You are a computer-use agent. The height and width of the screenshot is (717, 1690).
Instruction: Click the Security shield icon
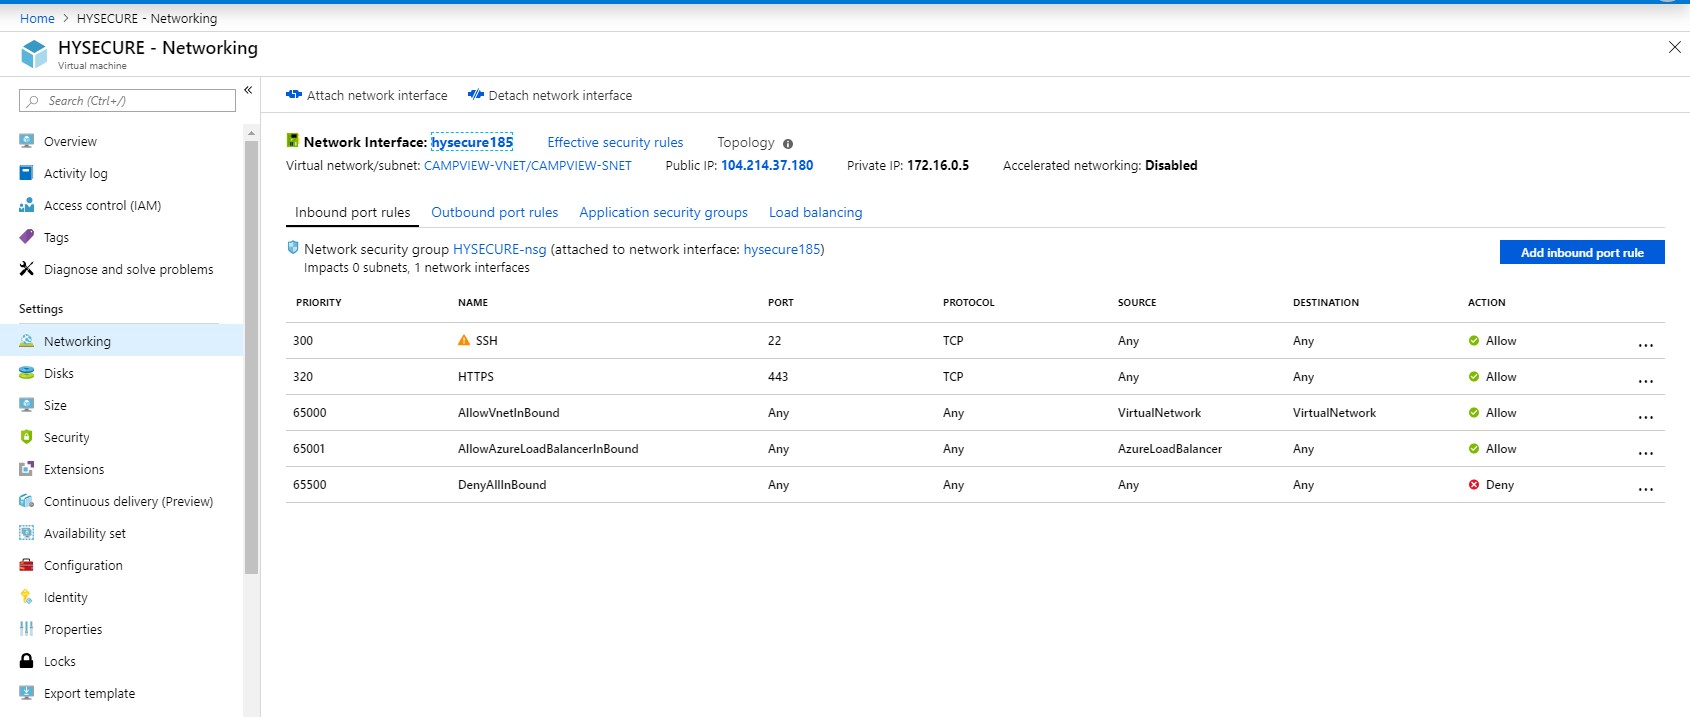tap(27, 437)
